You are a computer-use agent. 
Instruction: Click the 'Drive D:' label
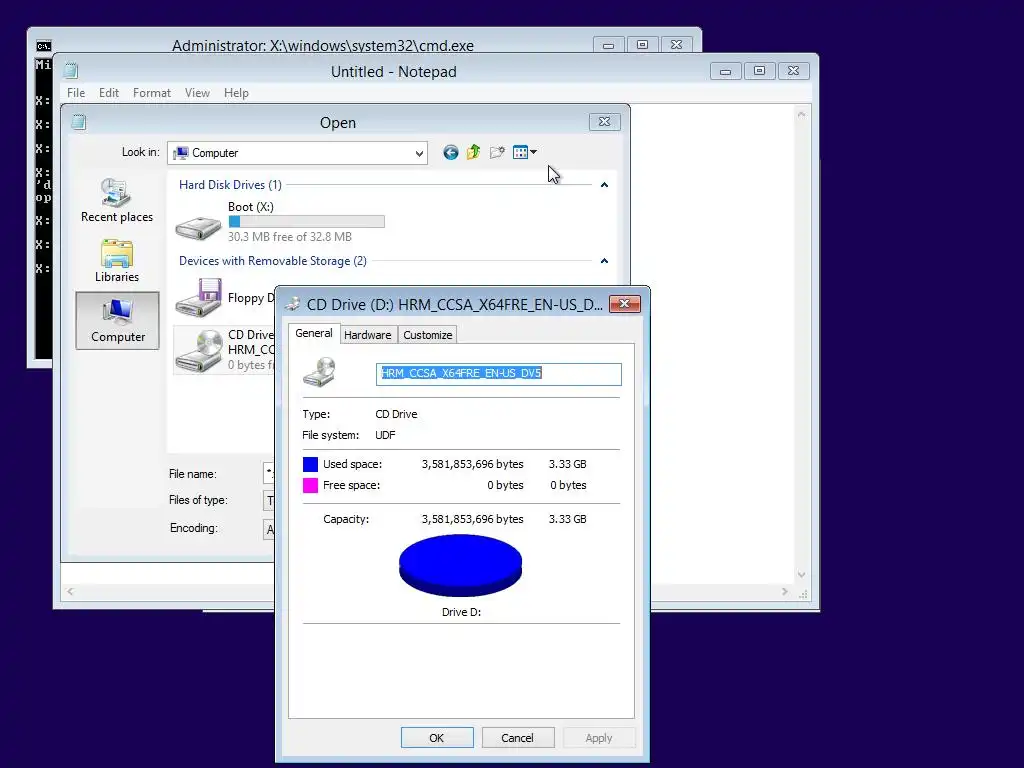[461, 612]
